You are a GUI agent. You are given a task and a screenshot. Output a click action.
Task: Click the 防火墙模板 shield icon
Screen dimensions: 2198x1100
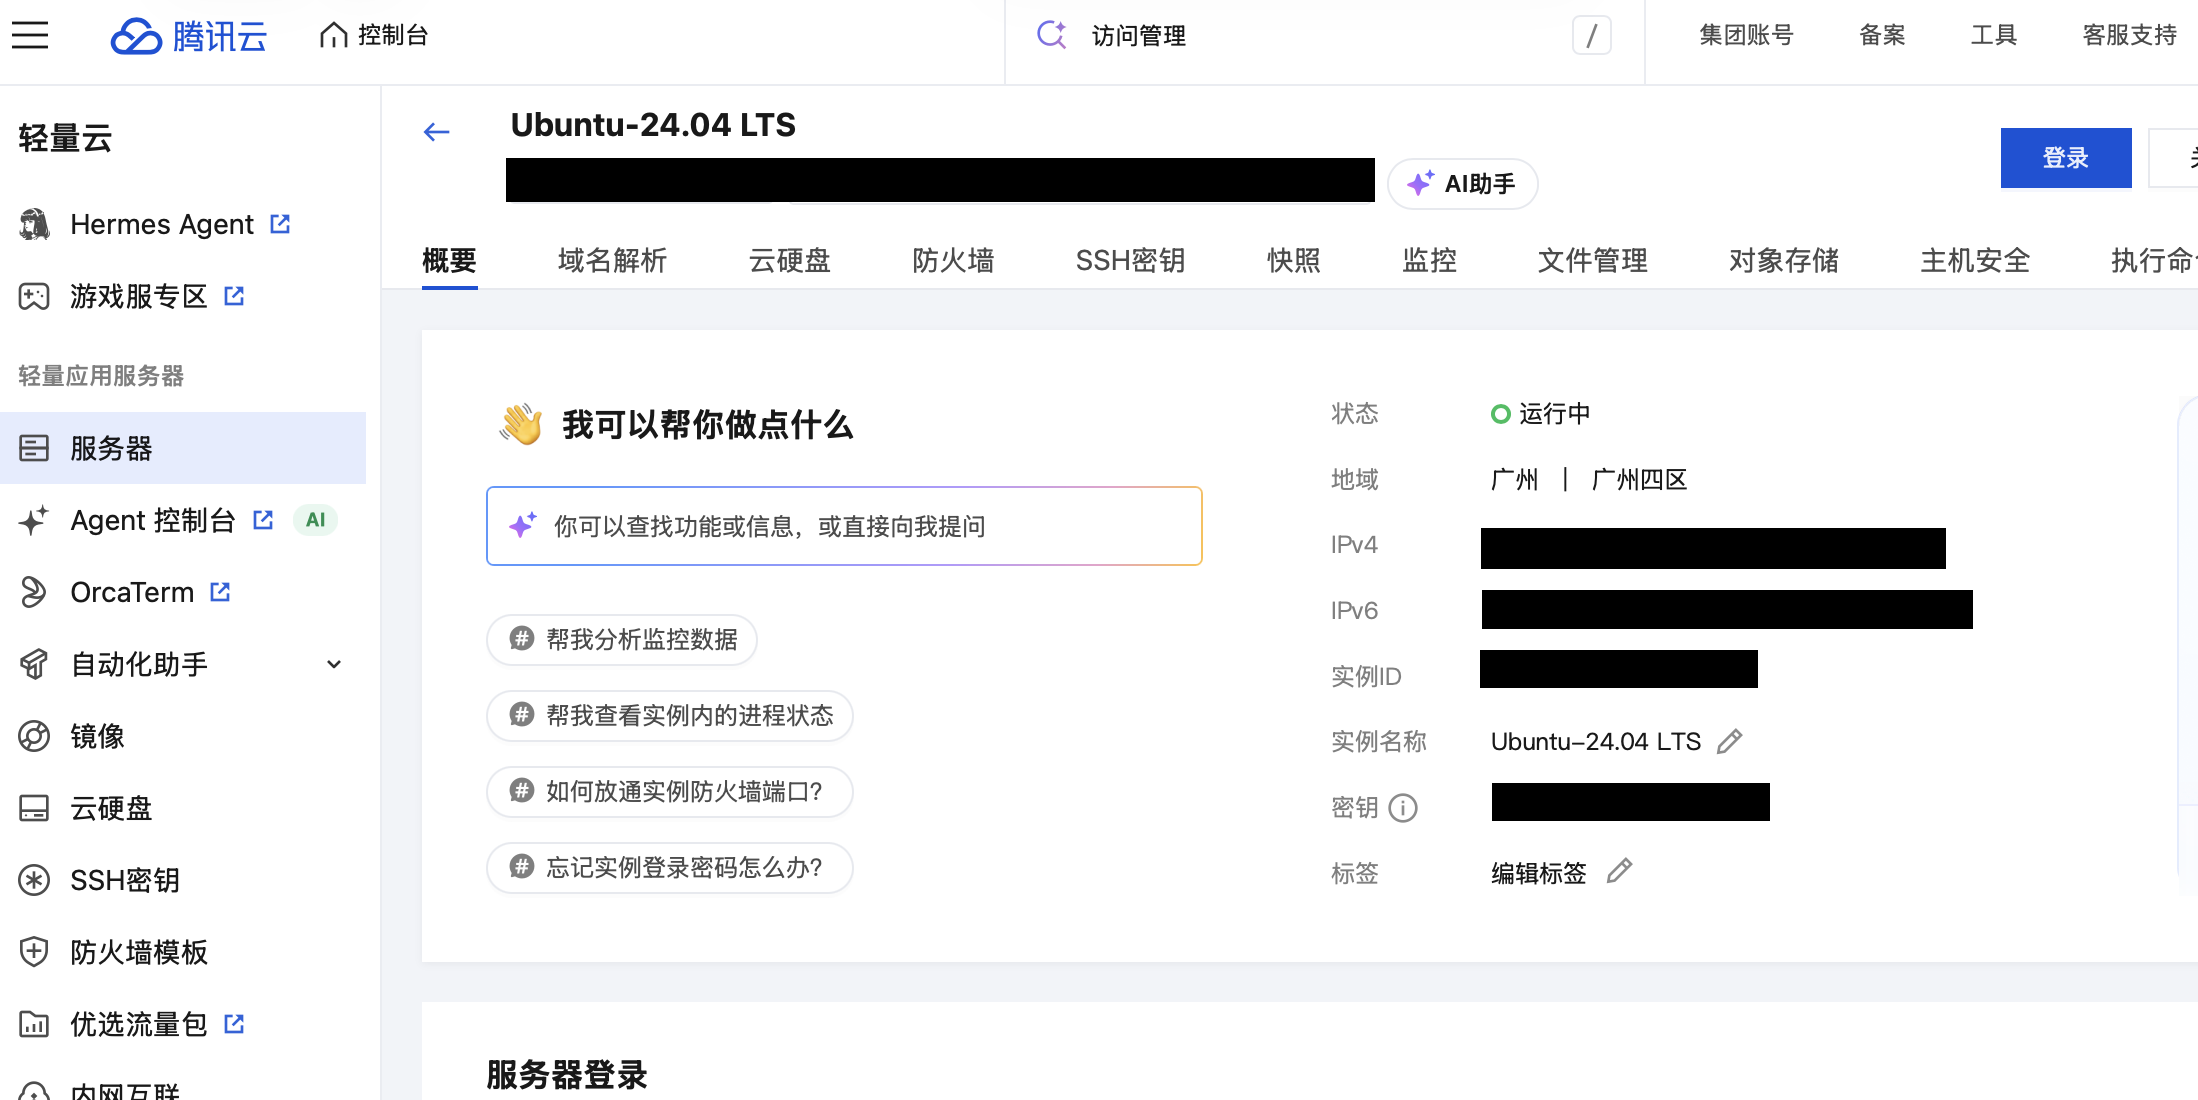click(34, 952)
